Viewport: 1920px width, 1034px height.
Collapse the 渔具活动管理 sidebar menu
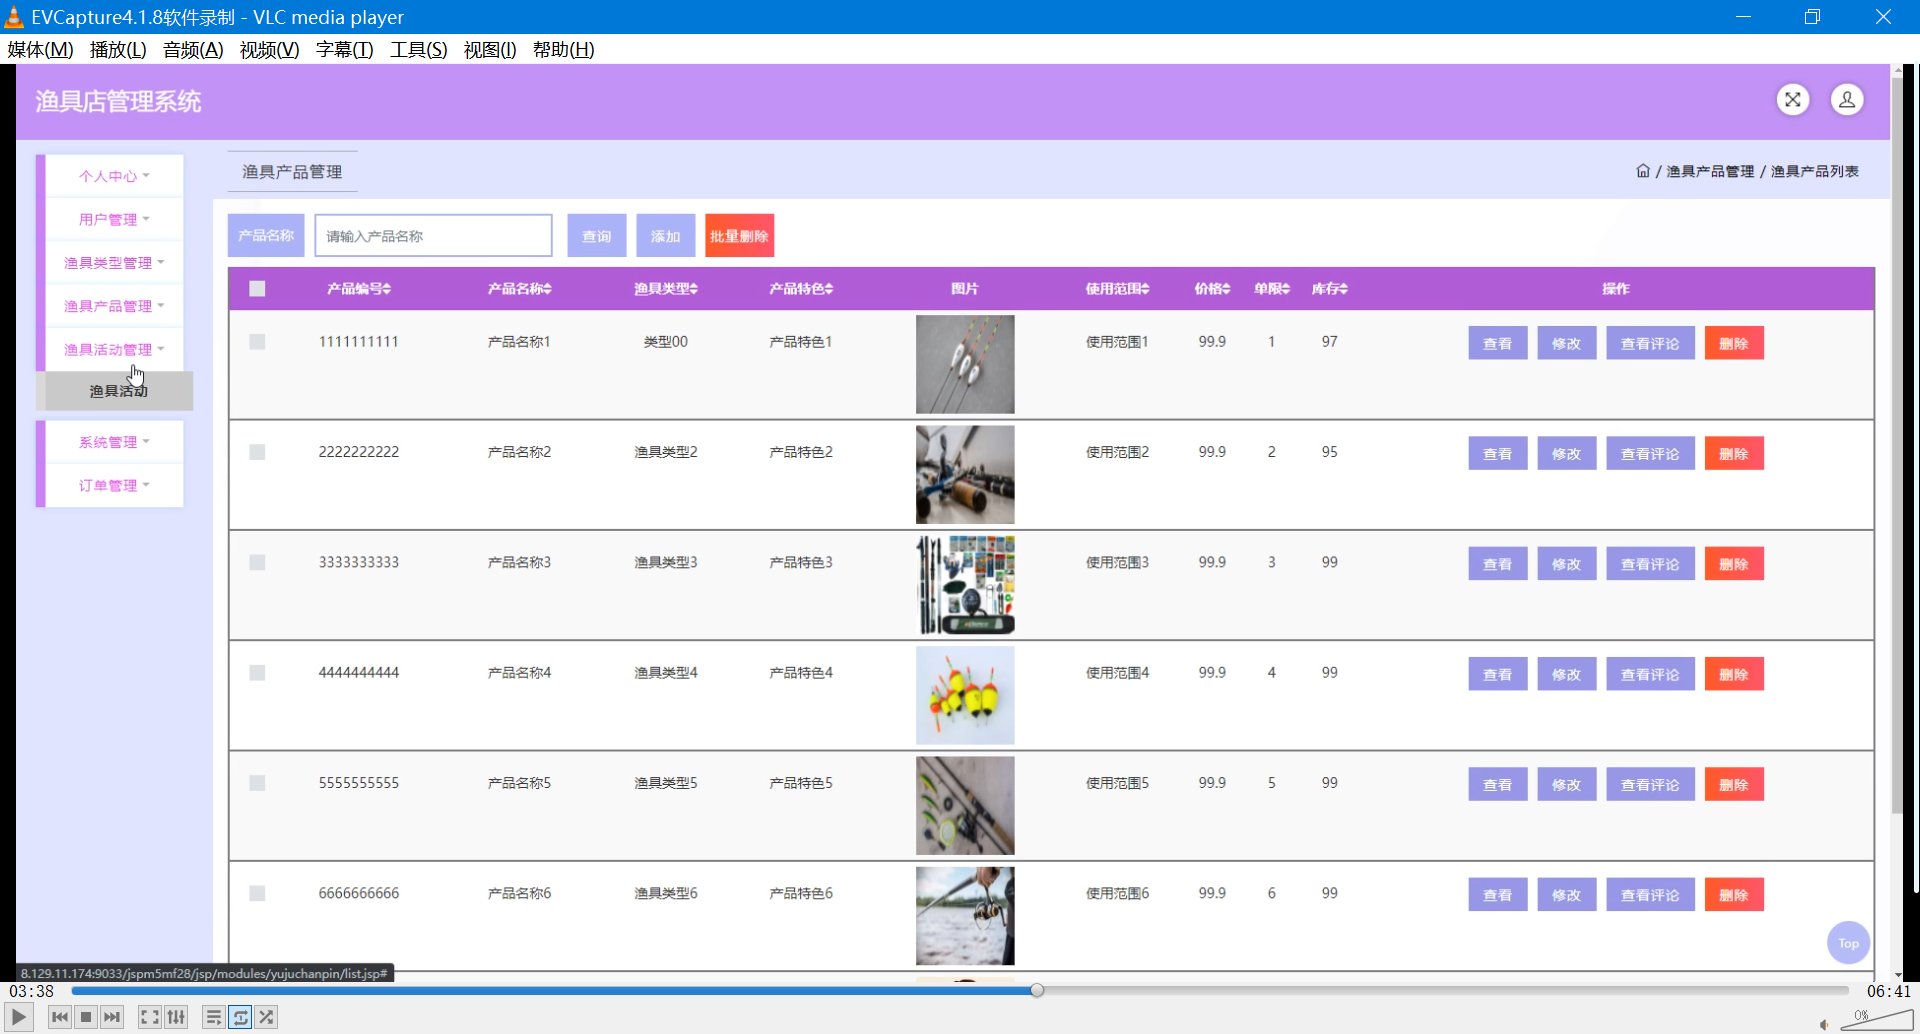tap(114, 349)
